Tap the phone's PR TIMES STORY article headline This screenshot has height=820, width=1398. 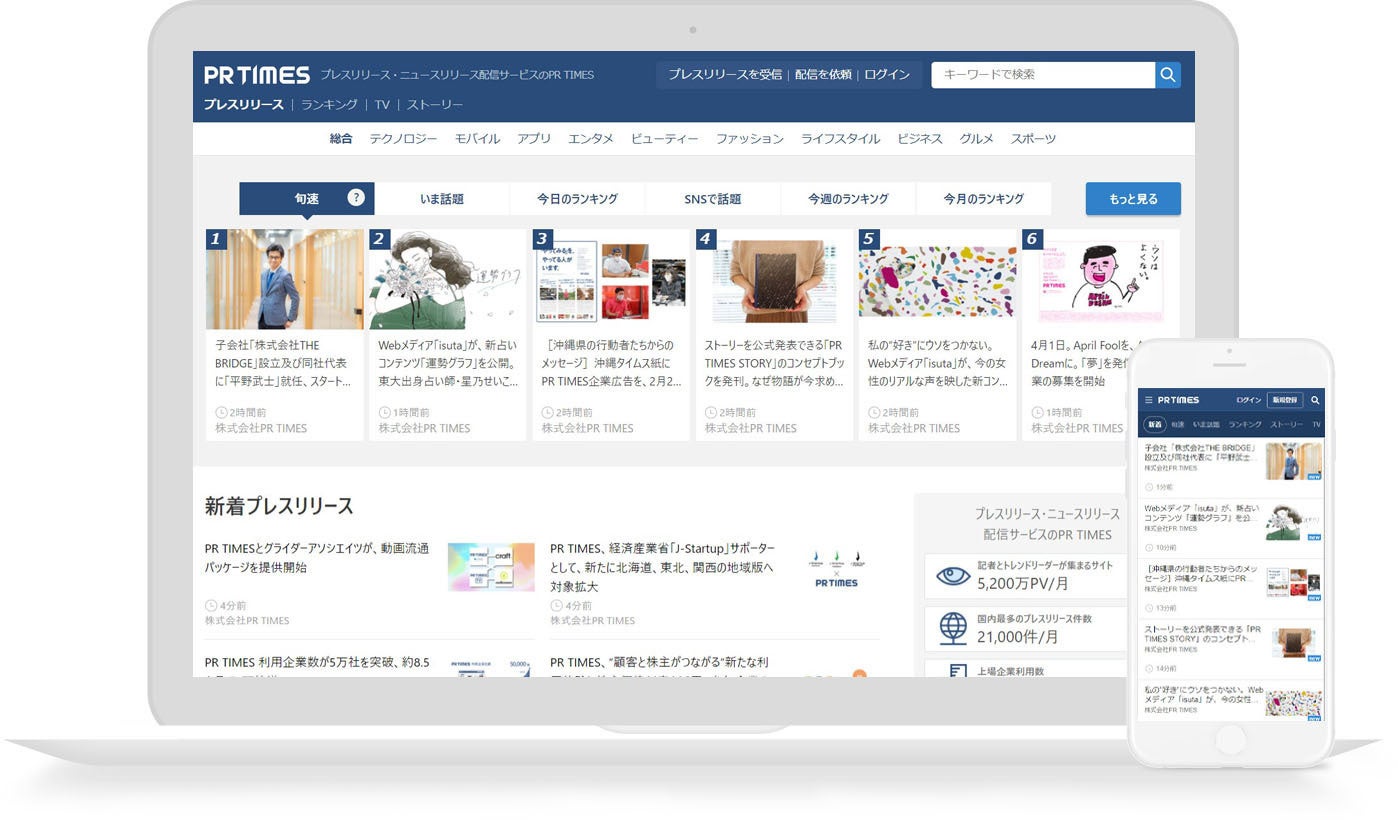1202,634
